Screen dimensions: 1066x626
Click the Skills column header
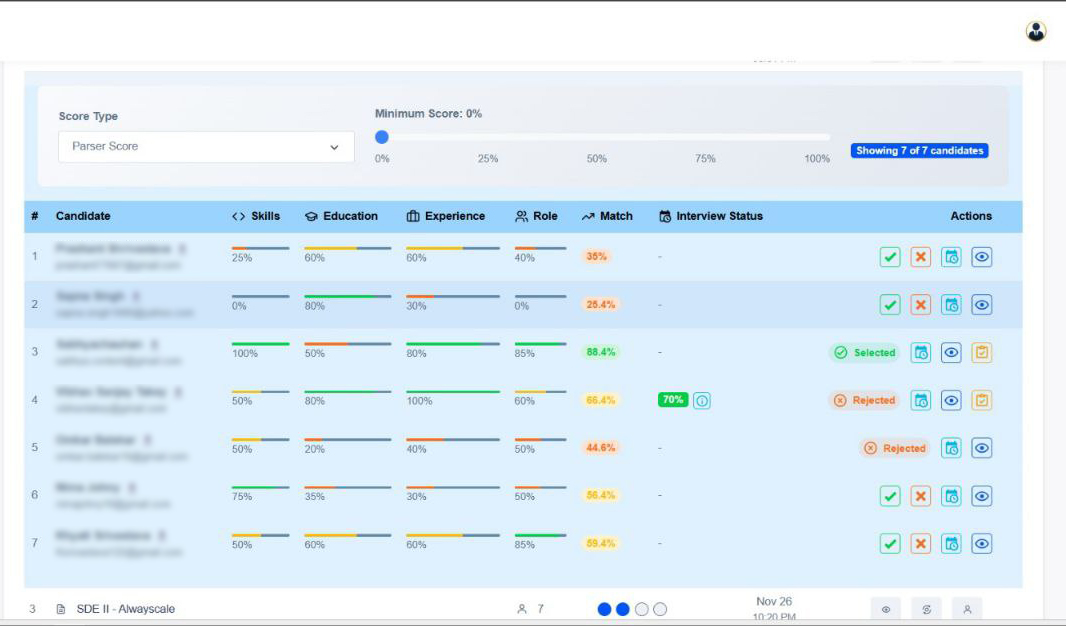coord(256,216)
